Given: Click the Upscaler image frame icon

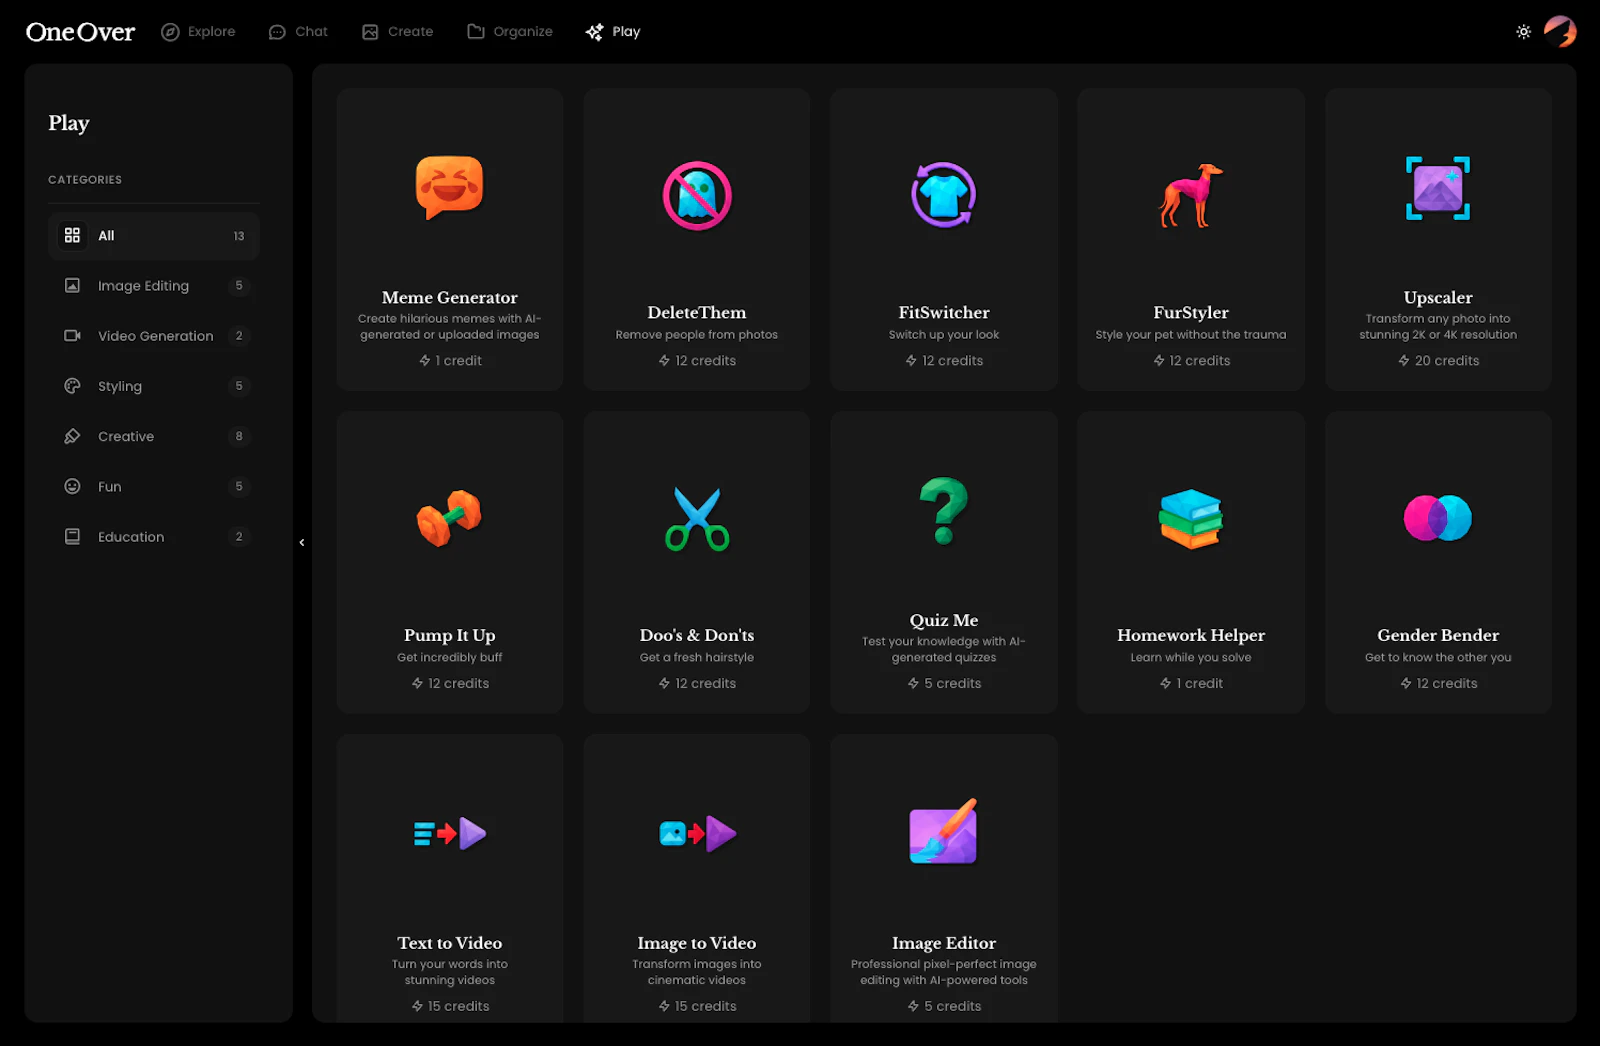Looking at the screenshot, I should pos(1438,188).
